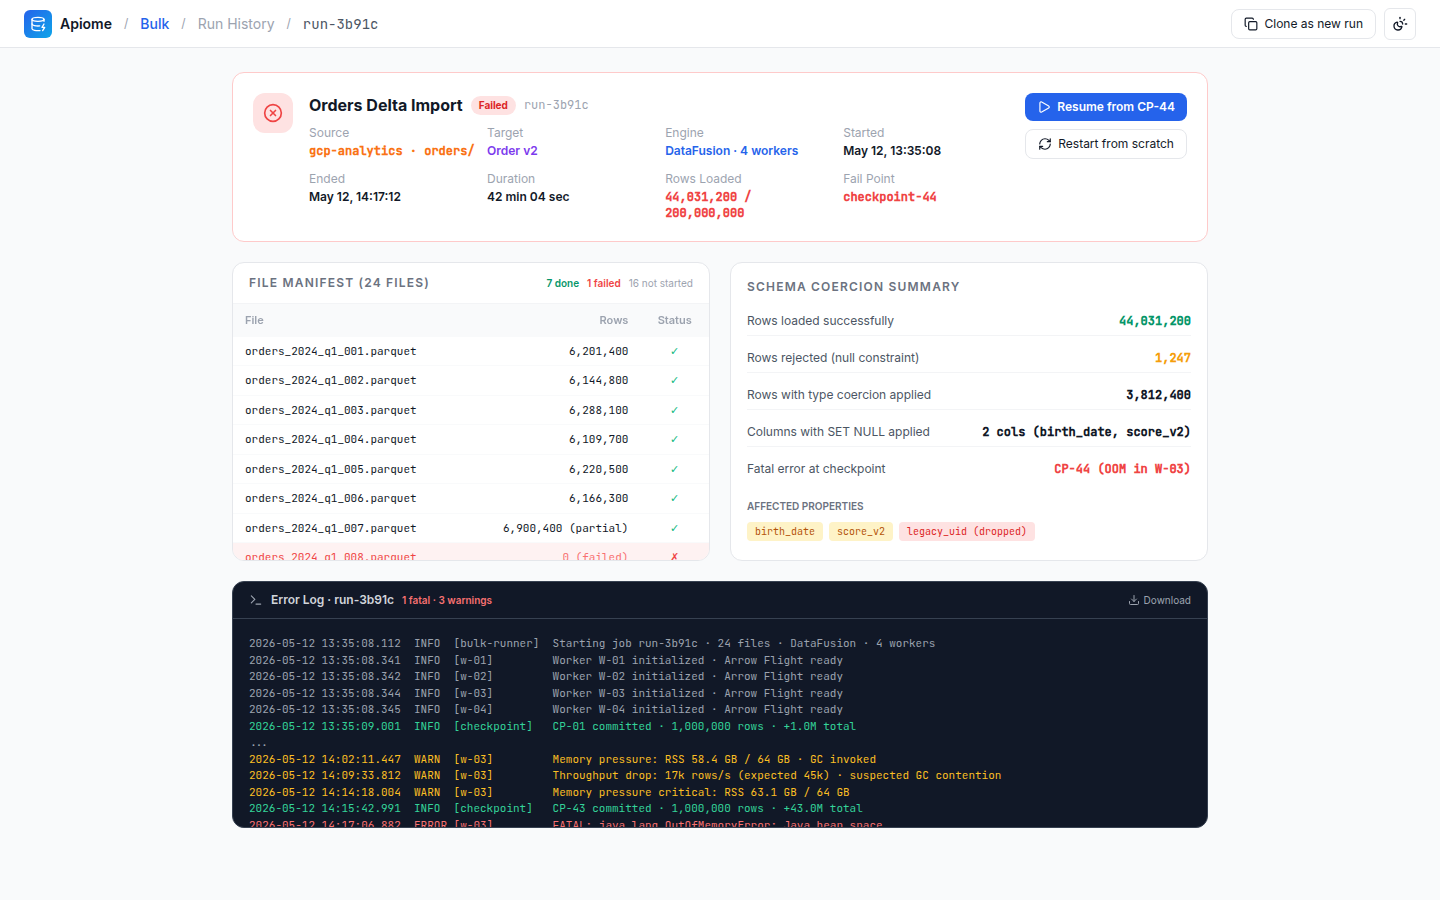The image size is (1440, 900).
Task: Open the Bulk breadcrumb link
Action: click(154, 24)
